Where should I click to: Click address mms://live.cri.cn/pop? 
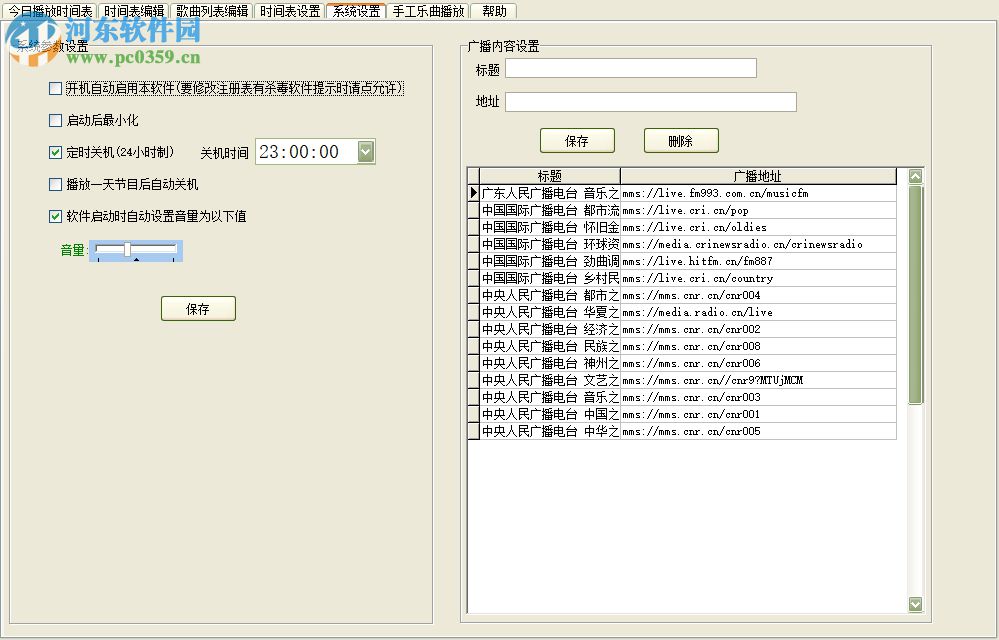(x=686, y=210)
